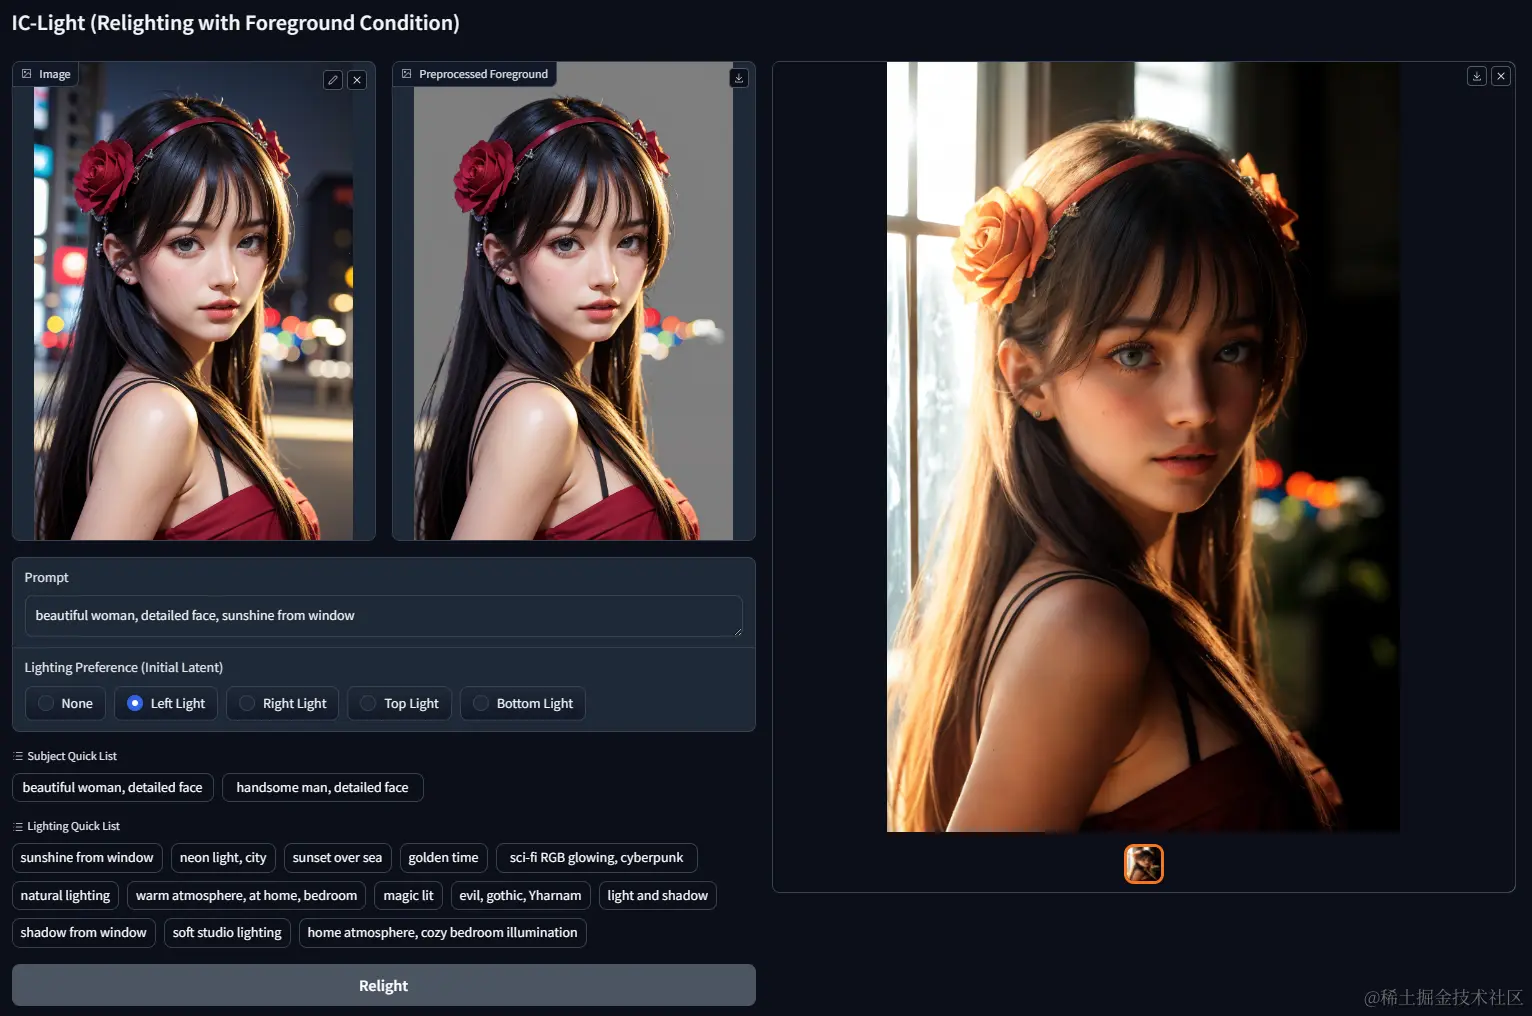
Task: Pick 'soft studio lighting' preset
Action: (227, 933)
